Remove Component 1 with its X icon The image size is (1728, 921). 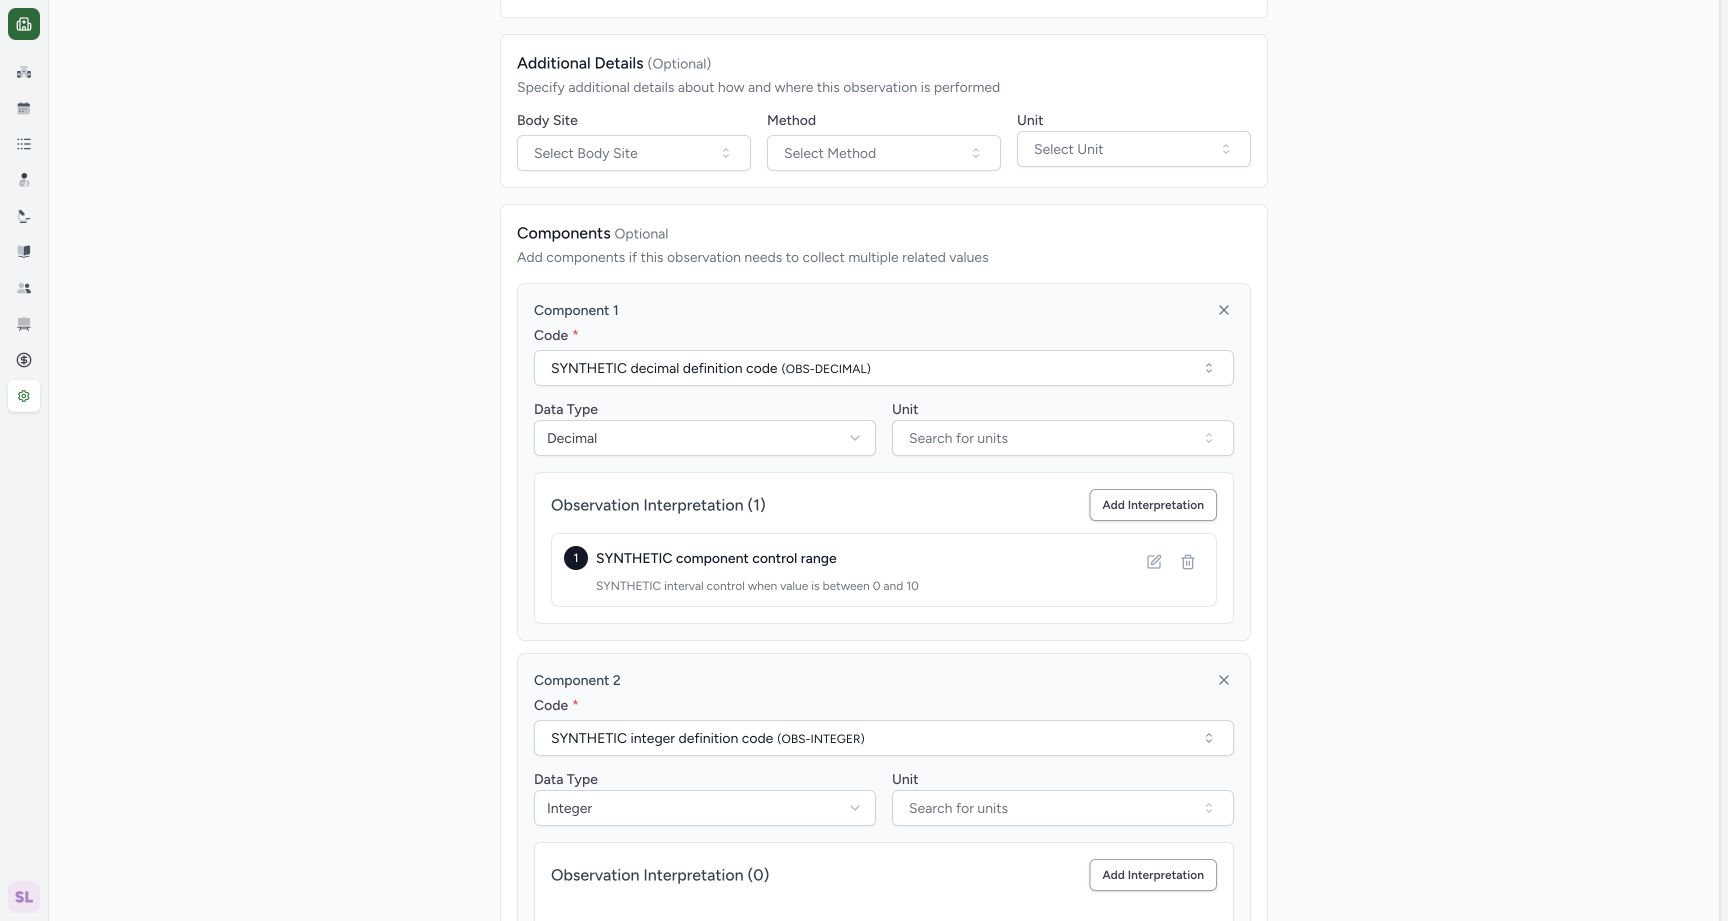click(1224, 310)
